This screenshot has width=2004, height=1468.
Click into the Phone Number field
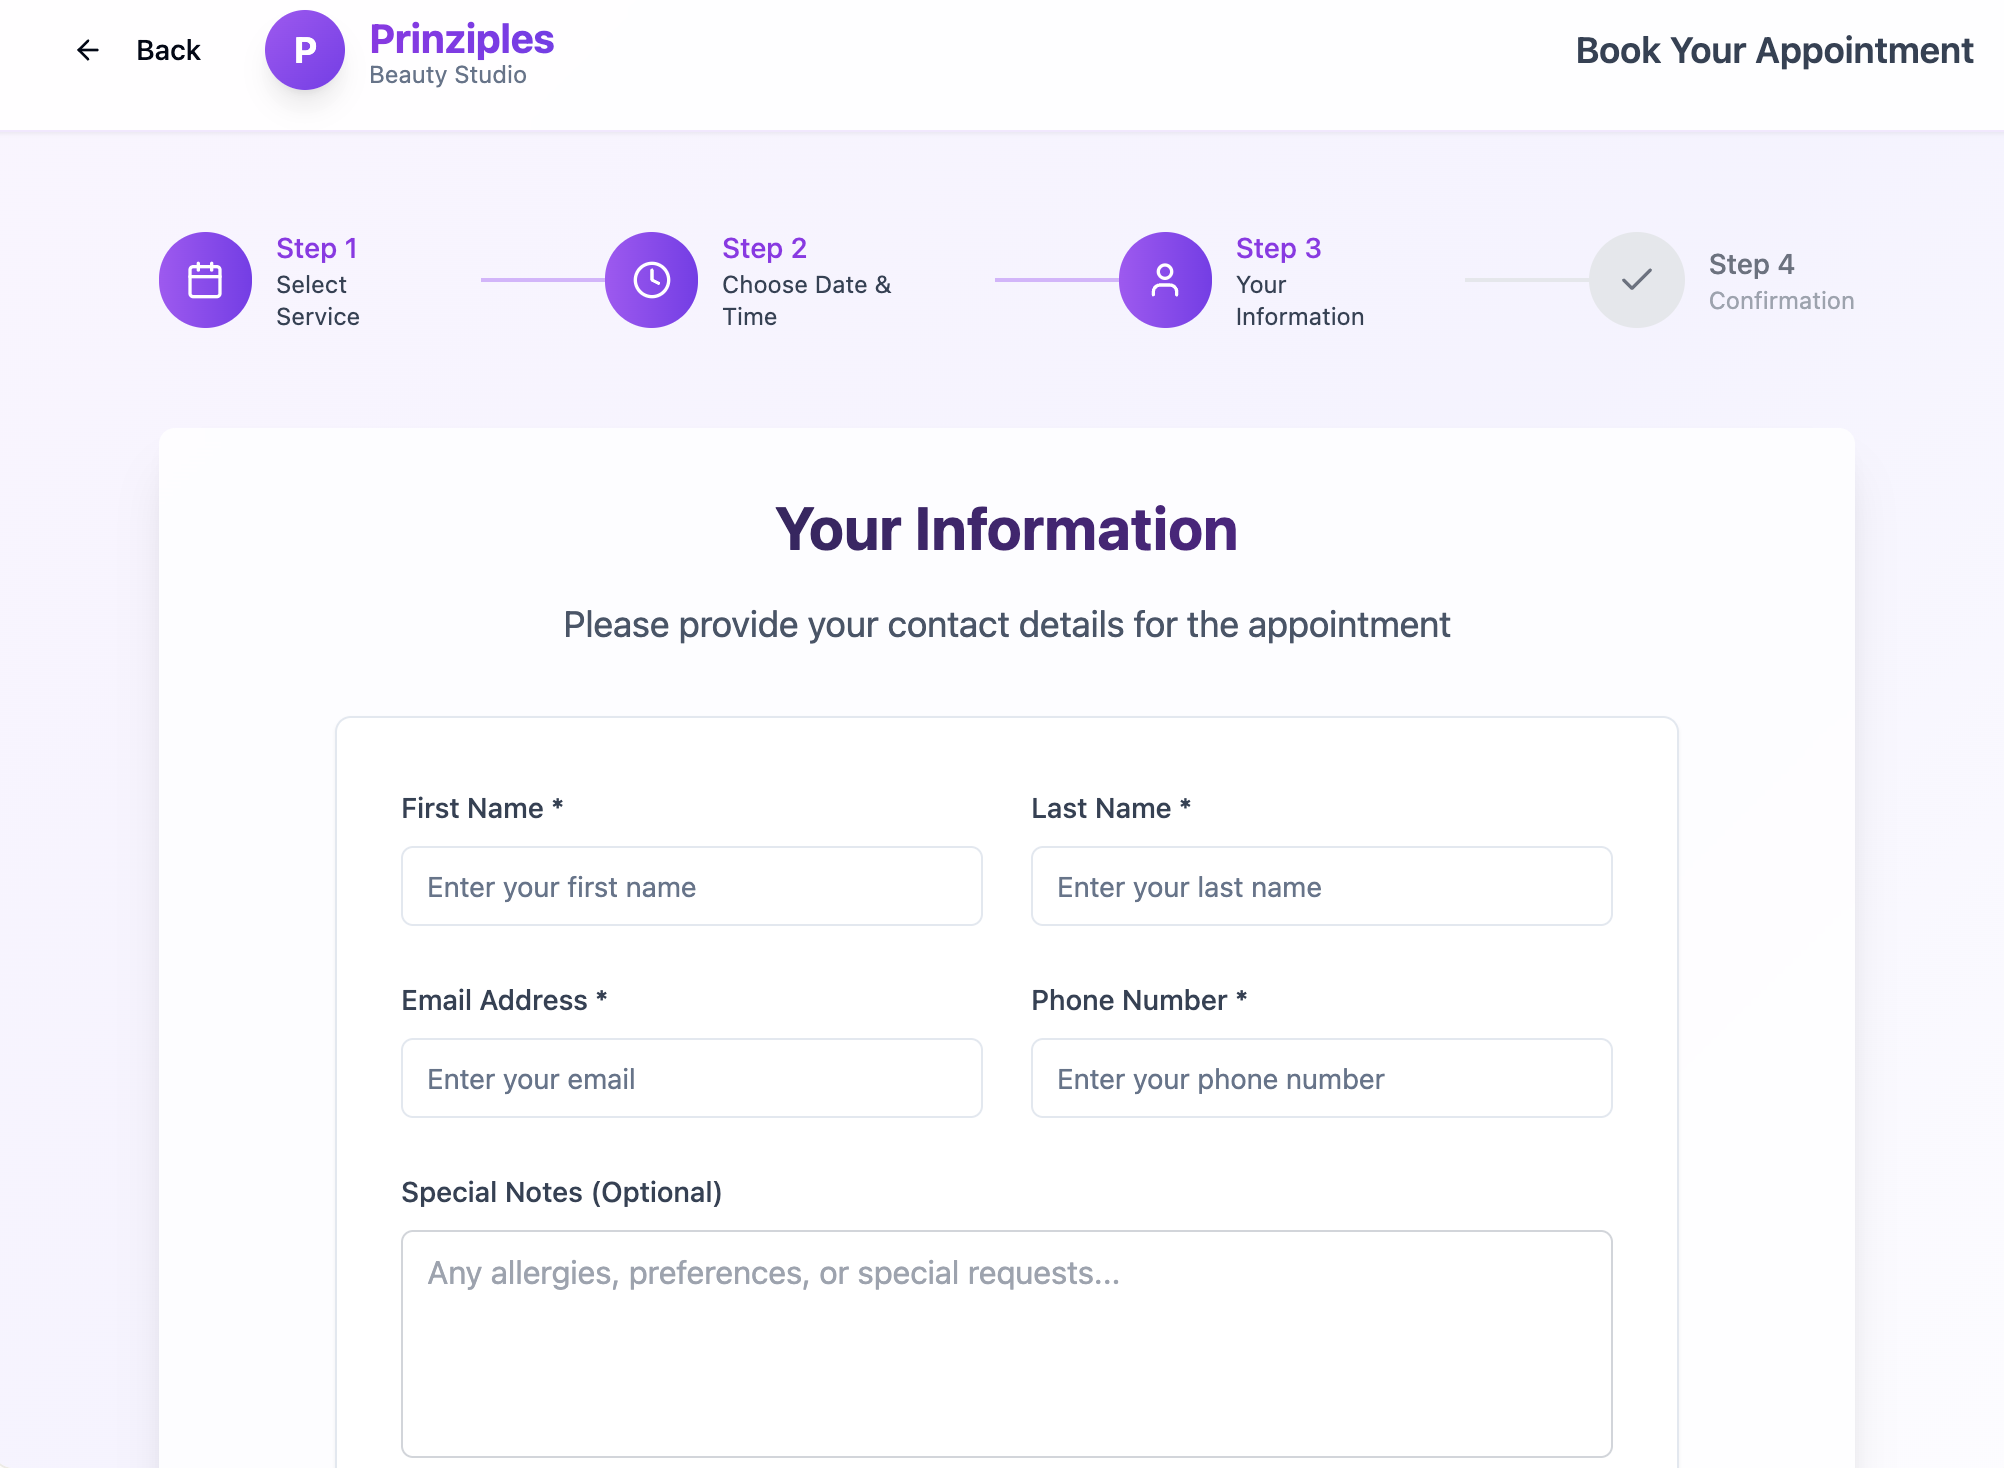(1321, 1078)
